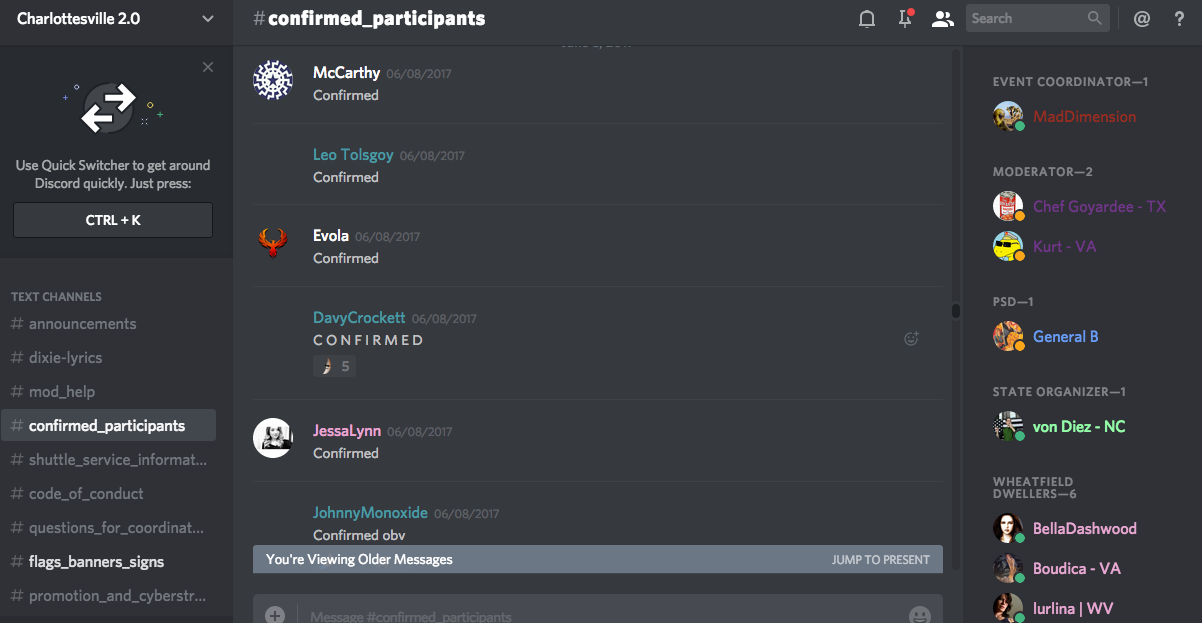Click Jump to Present
The image size is (1202, 623).
(x=881, y=560)
